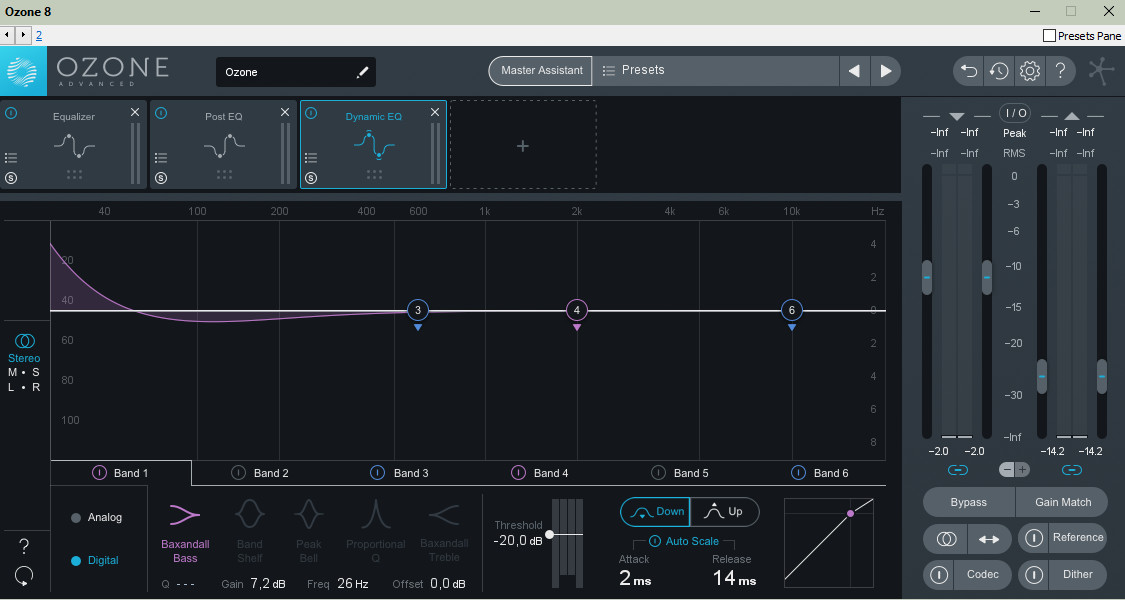
Task: Click the Release value 14 ms
Action: (x=734, y=578)
